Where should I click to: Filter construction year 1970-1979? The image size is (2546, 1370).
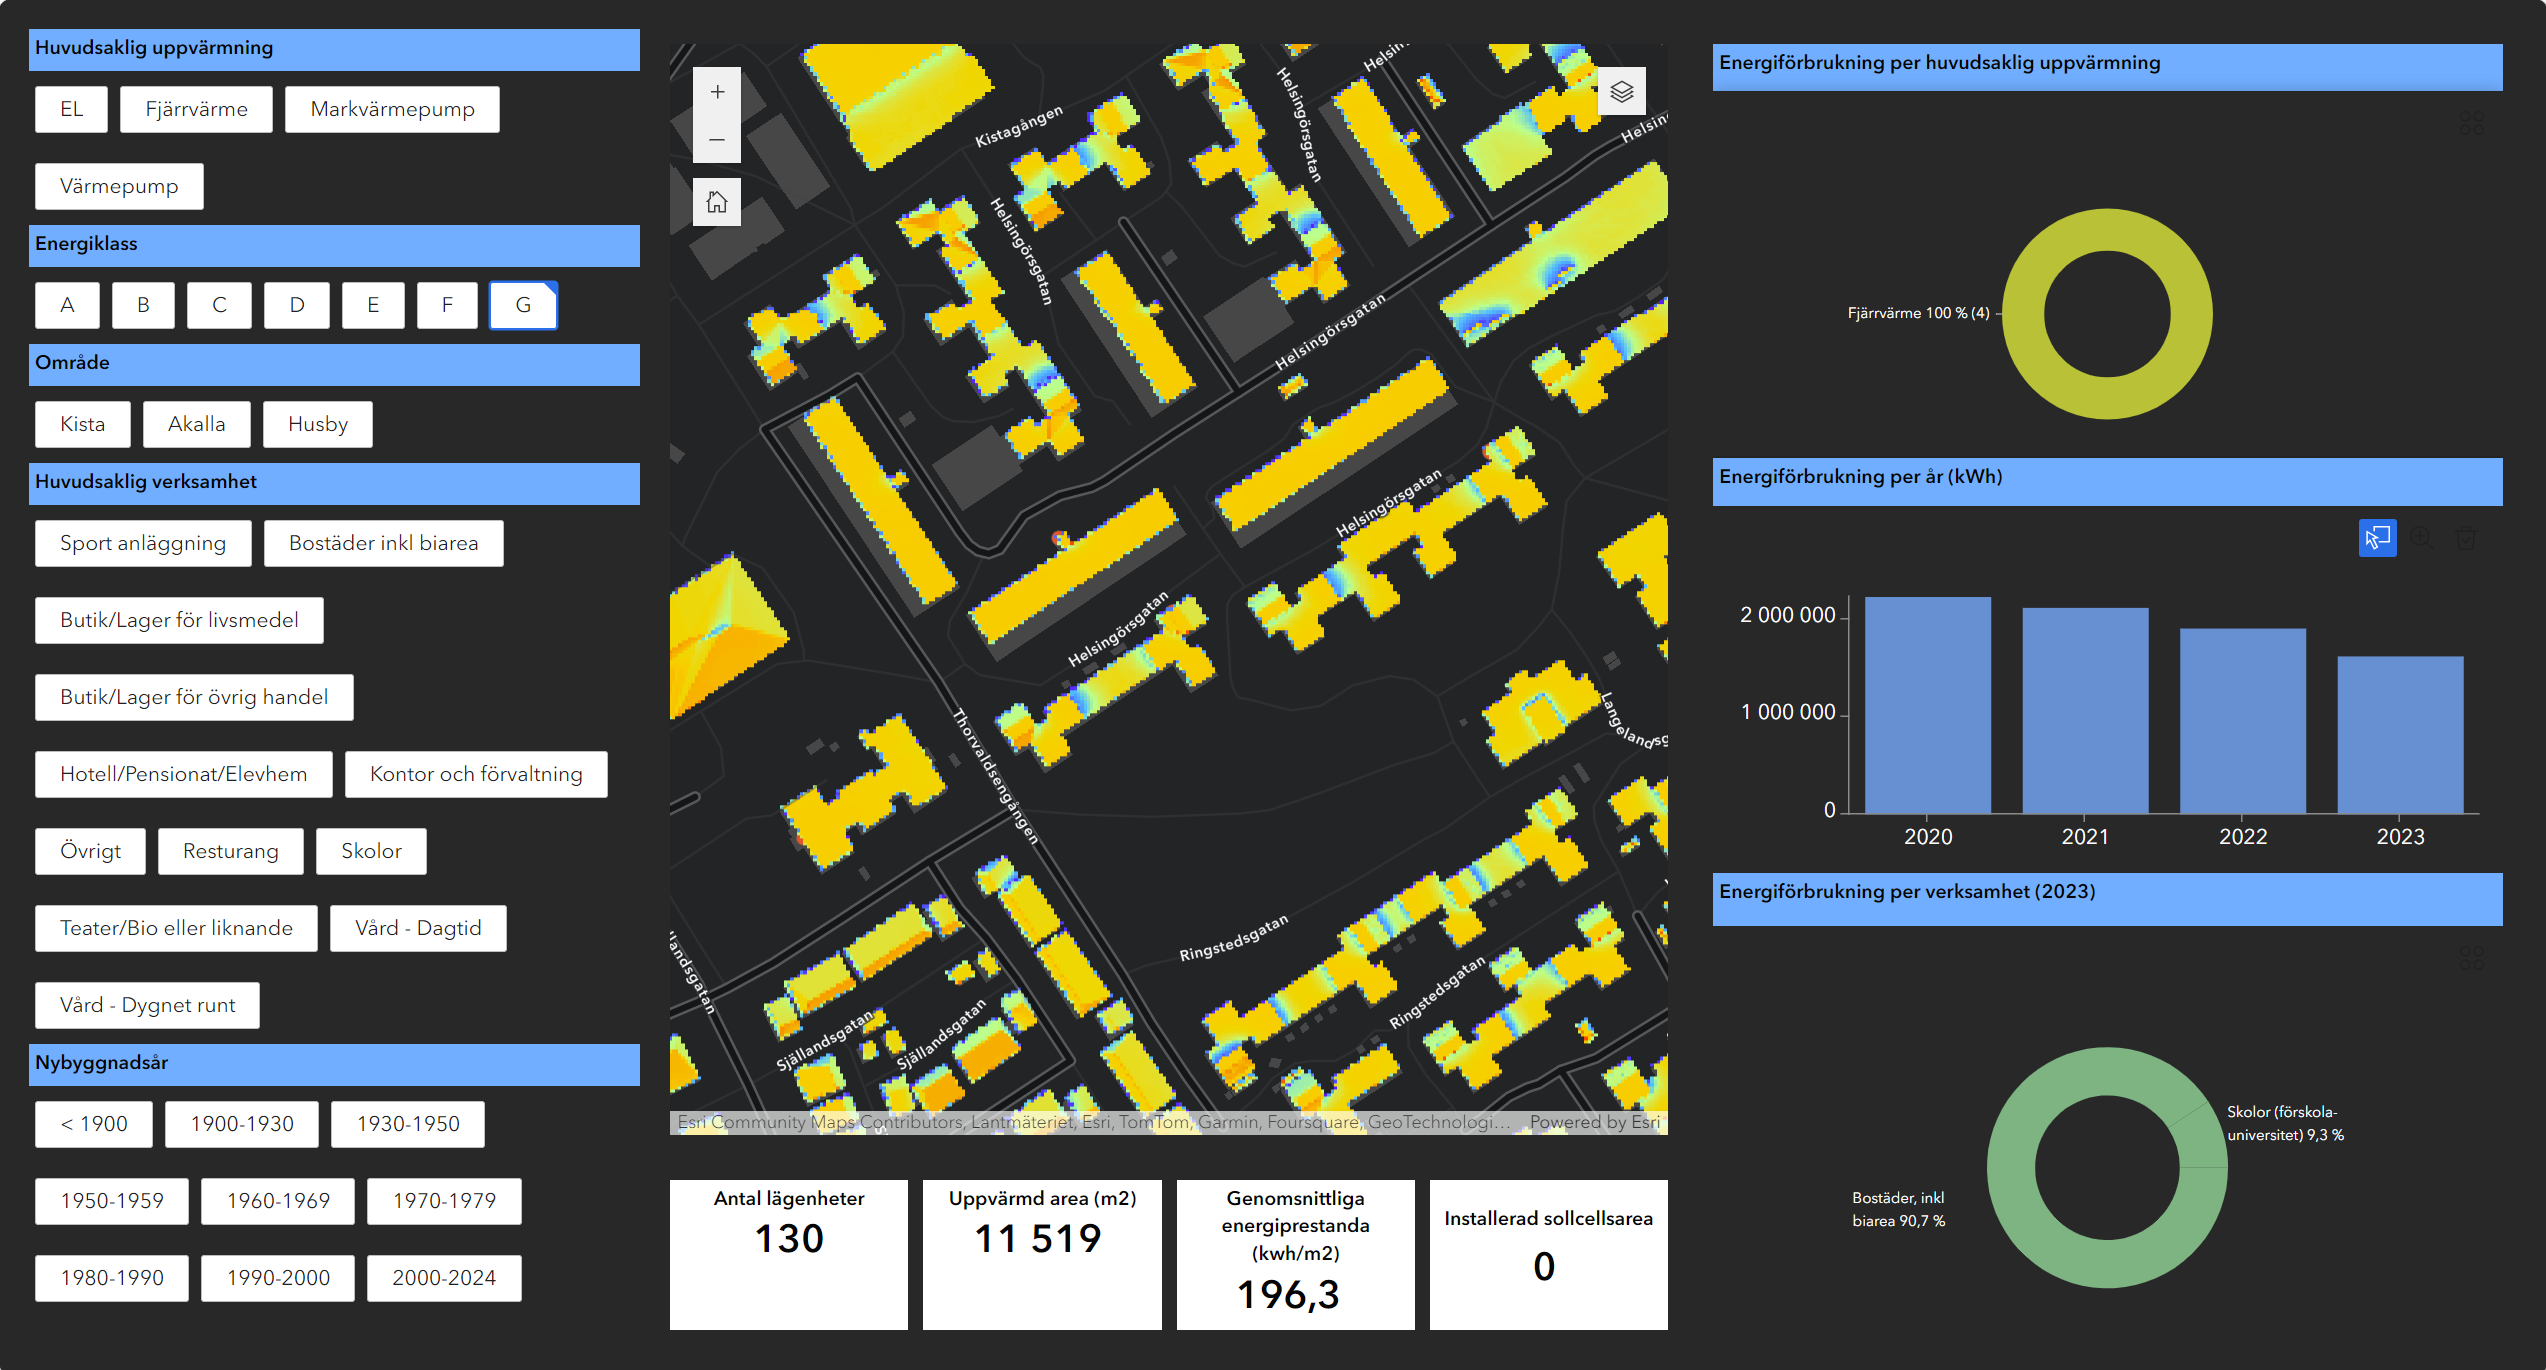click(444, 1201)
